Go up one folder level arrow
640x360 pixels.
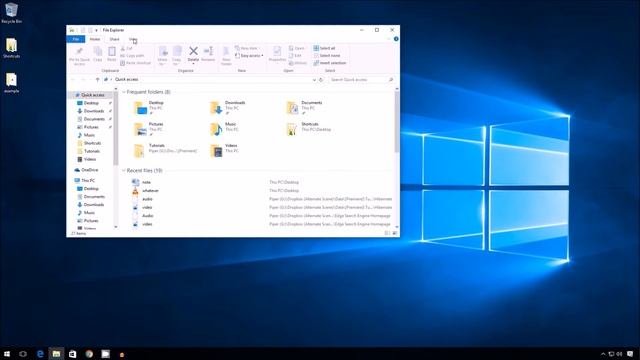98,80
